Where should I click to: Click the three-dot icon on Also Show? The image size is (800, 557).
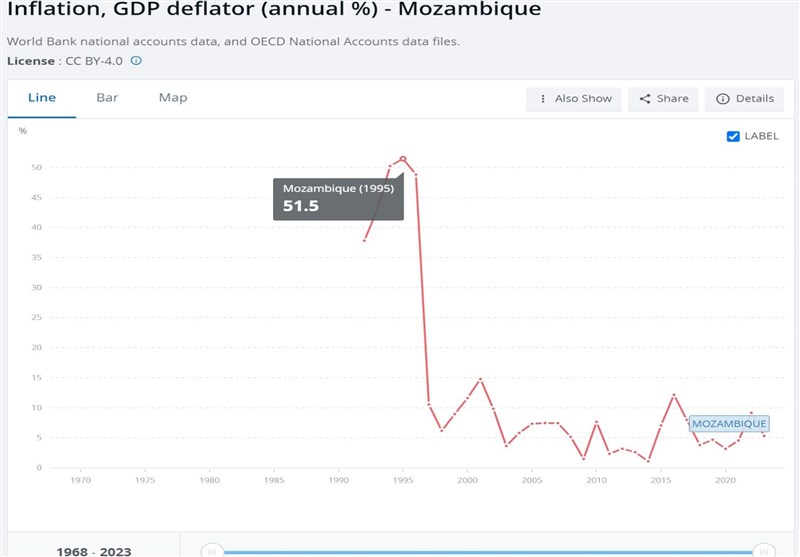(x=543, y=99)
